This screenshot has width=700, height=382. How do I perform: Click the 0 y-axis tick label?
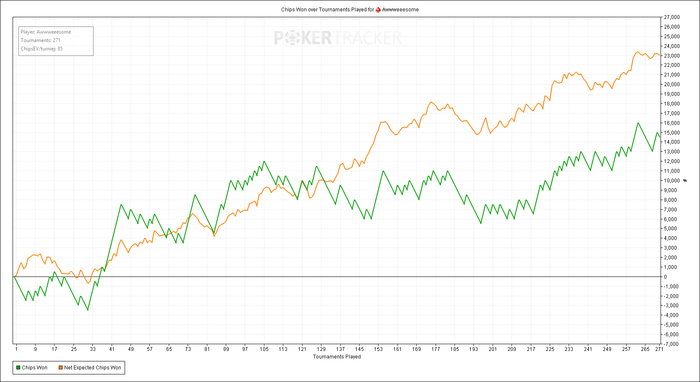pos(665,277)
